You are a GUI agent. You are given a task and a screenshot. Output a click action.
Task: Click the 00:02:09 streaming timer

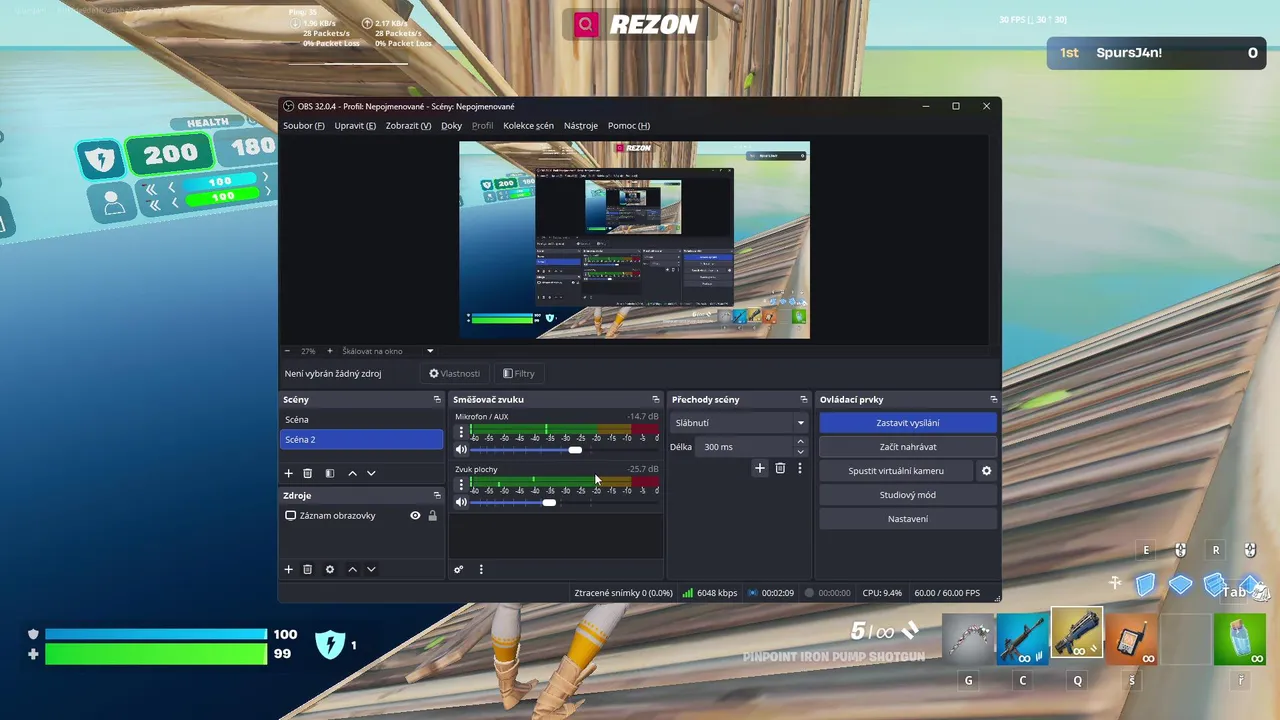tap(771, 593)
